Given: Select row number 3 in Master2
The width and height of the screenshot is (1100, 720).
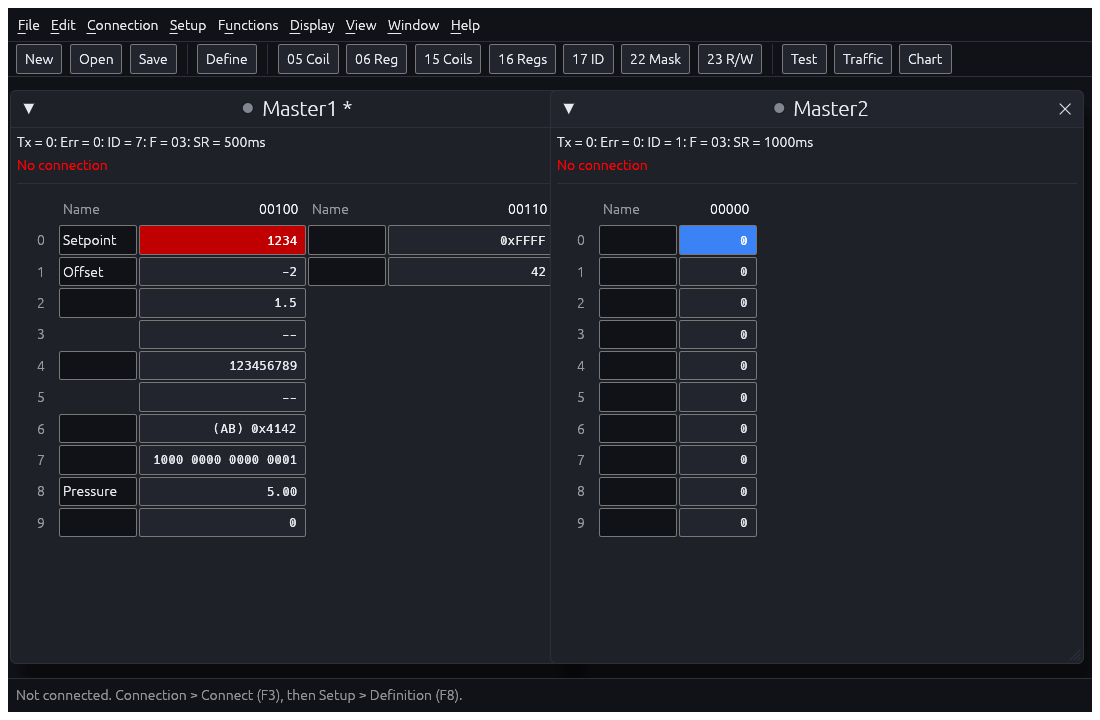Looking at the screenshot, I should 580,335.
